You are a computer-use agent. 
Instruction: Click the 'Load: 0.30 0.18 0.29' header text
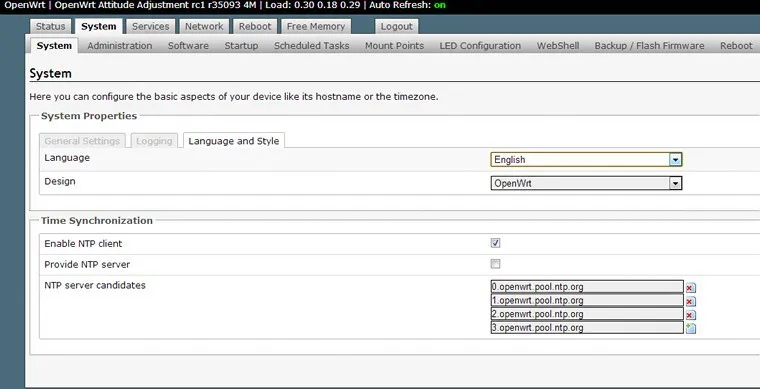tap(314, 5)
